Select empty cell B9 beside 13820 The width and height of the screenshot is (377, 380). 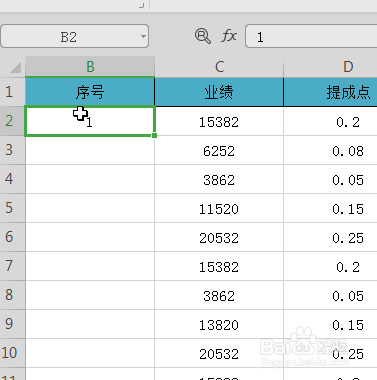[x=90, y=324]
